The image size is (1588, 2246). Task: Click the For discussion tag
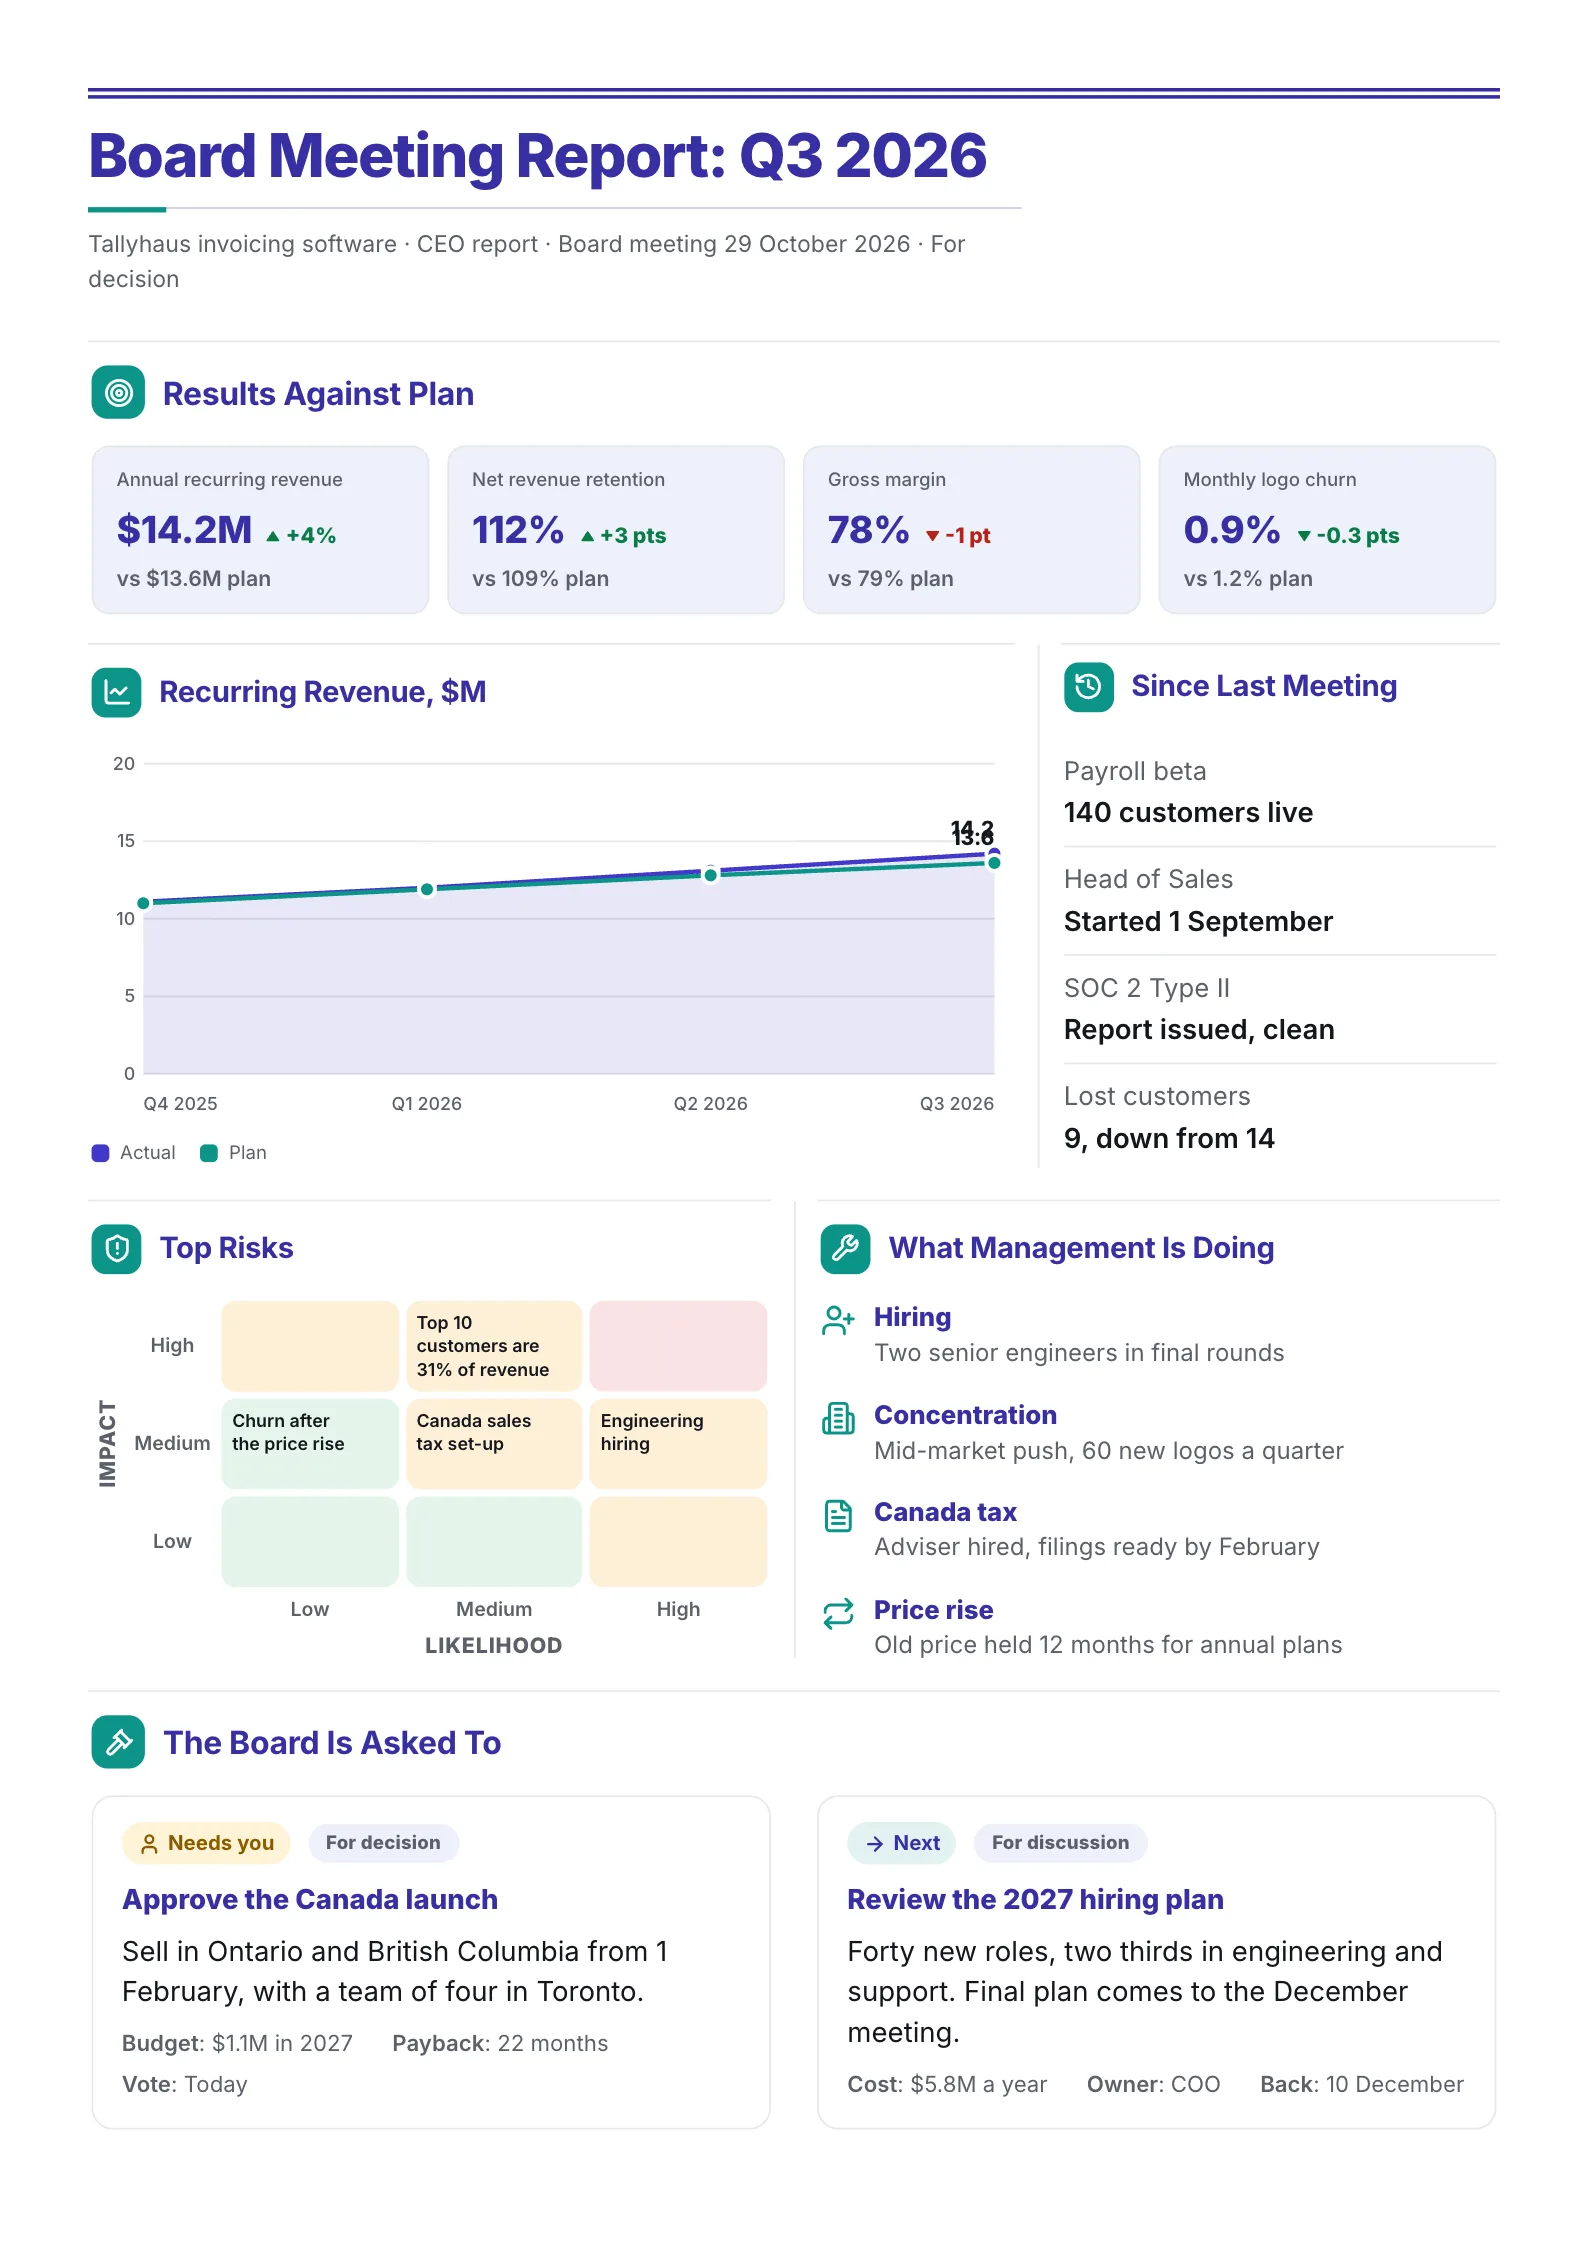(x=1060, y=1843)
